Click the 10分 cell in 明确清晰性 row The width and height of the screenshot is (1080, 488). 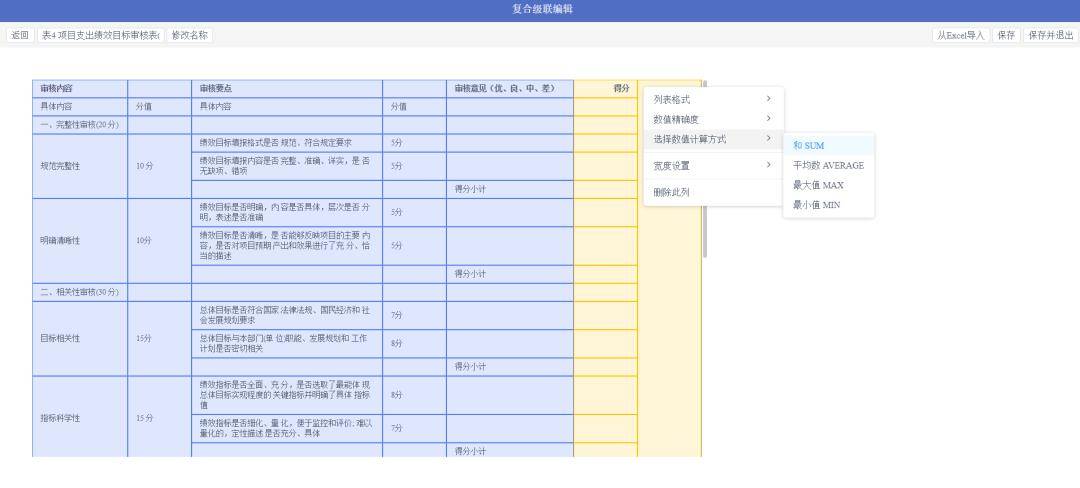(x=159, y=241)
